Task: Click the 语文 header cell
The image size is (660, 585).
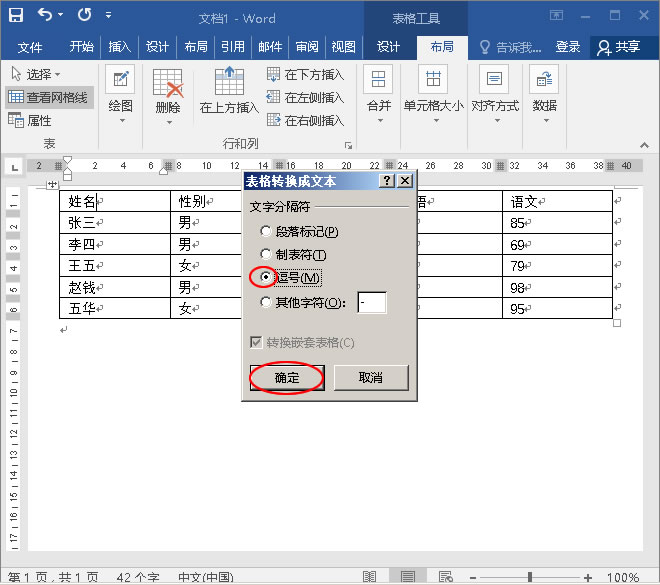Action: 557,201
